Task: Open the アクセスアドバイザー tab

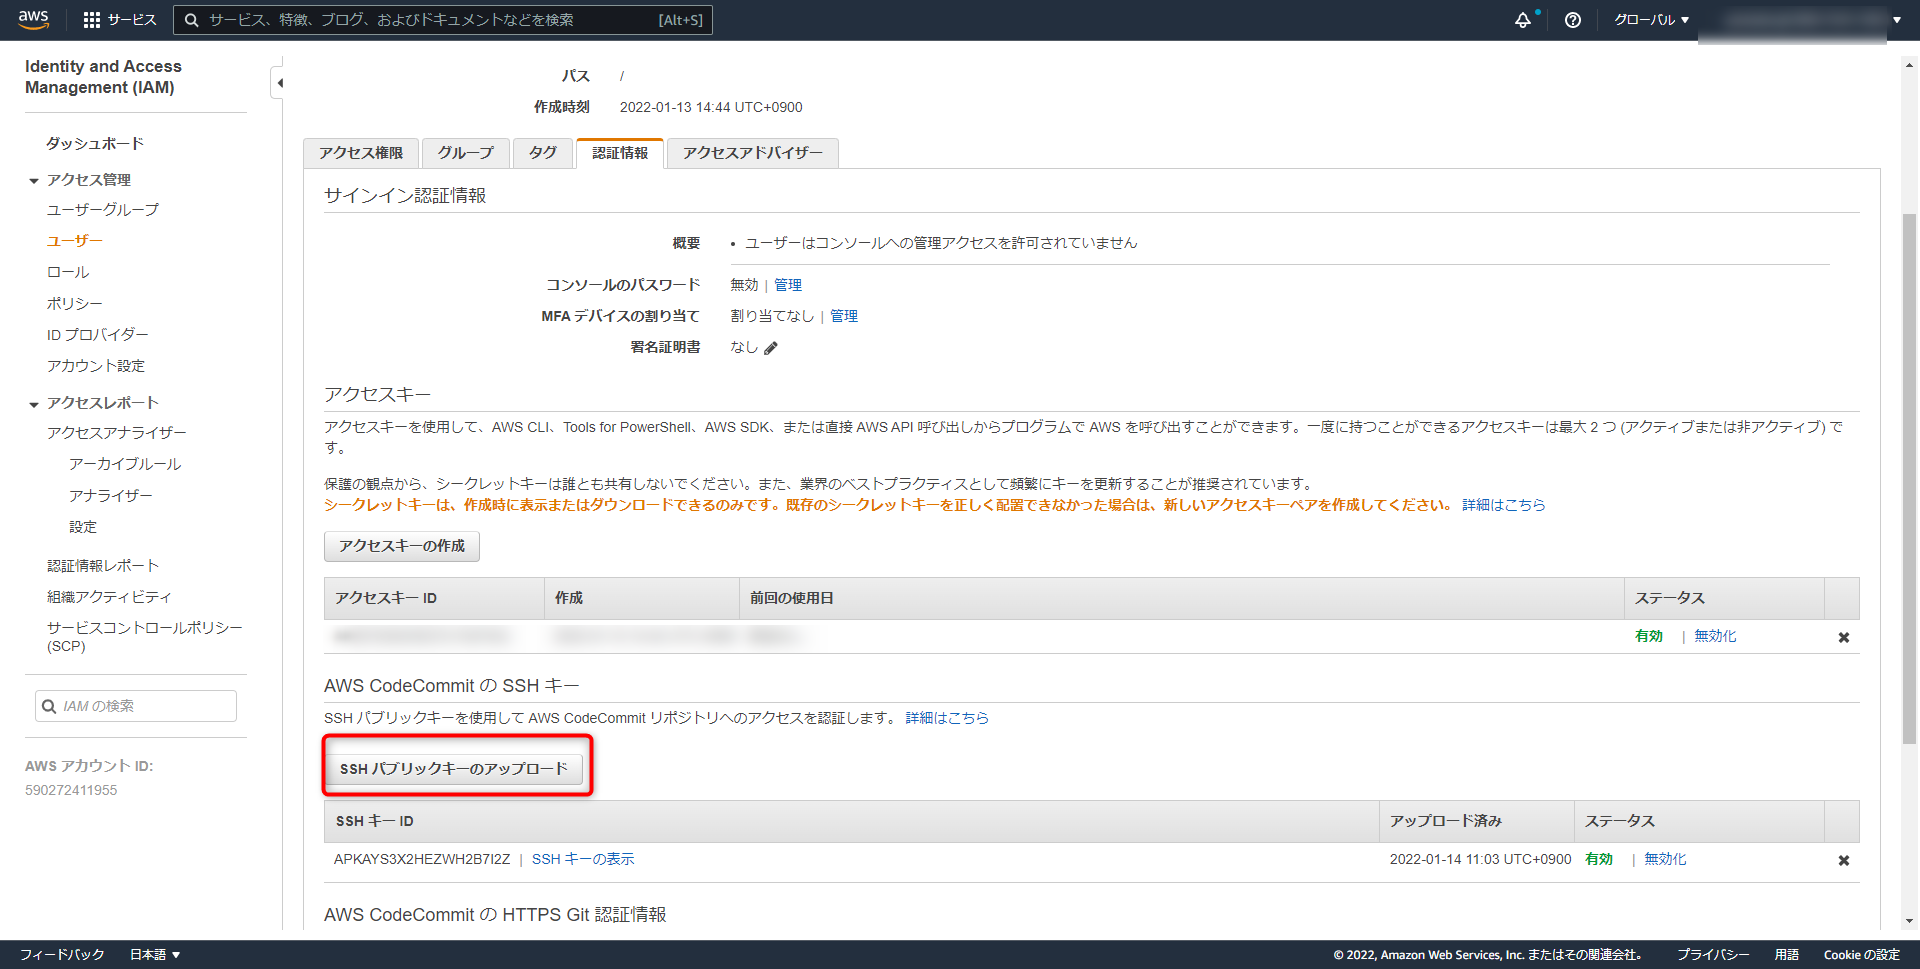Action: click(x=752, y=153)
